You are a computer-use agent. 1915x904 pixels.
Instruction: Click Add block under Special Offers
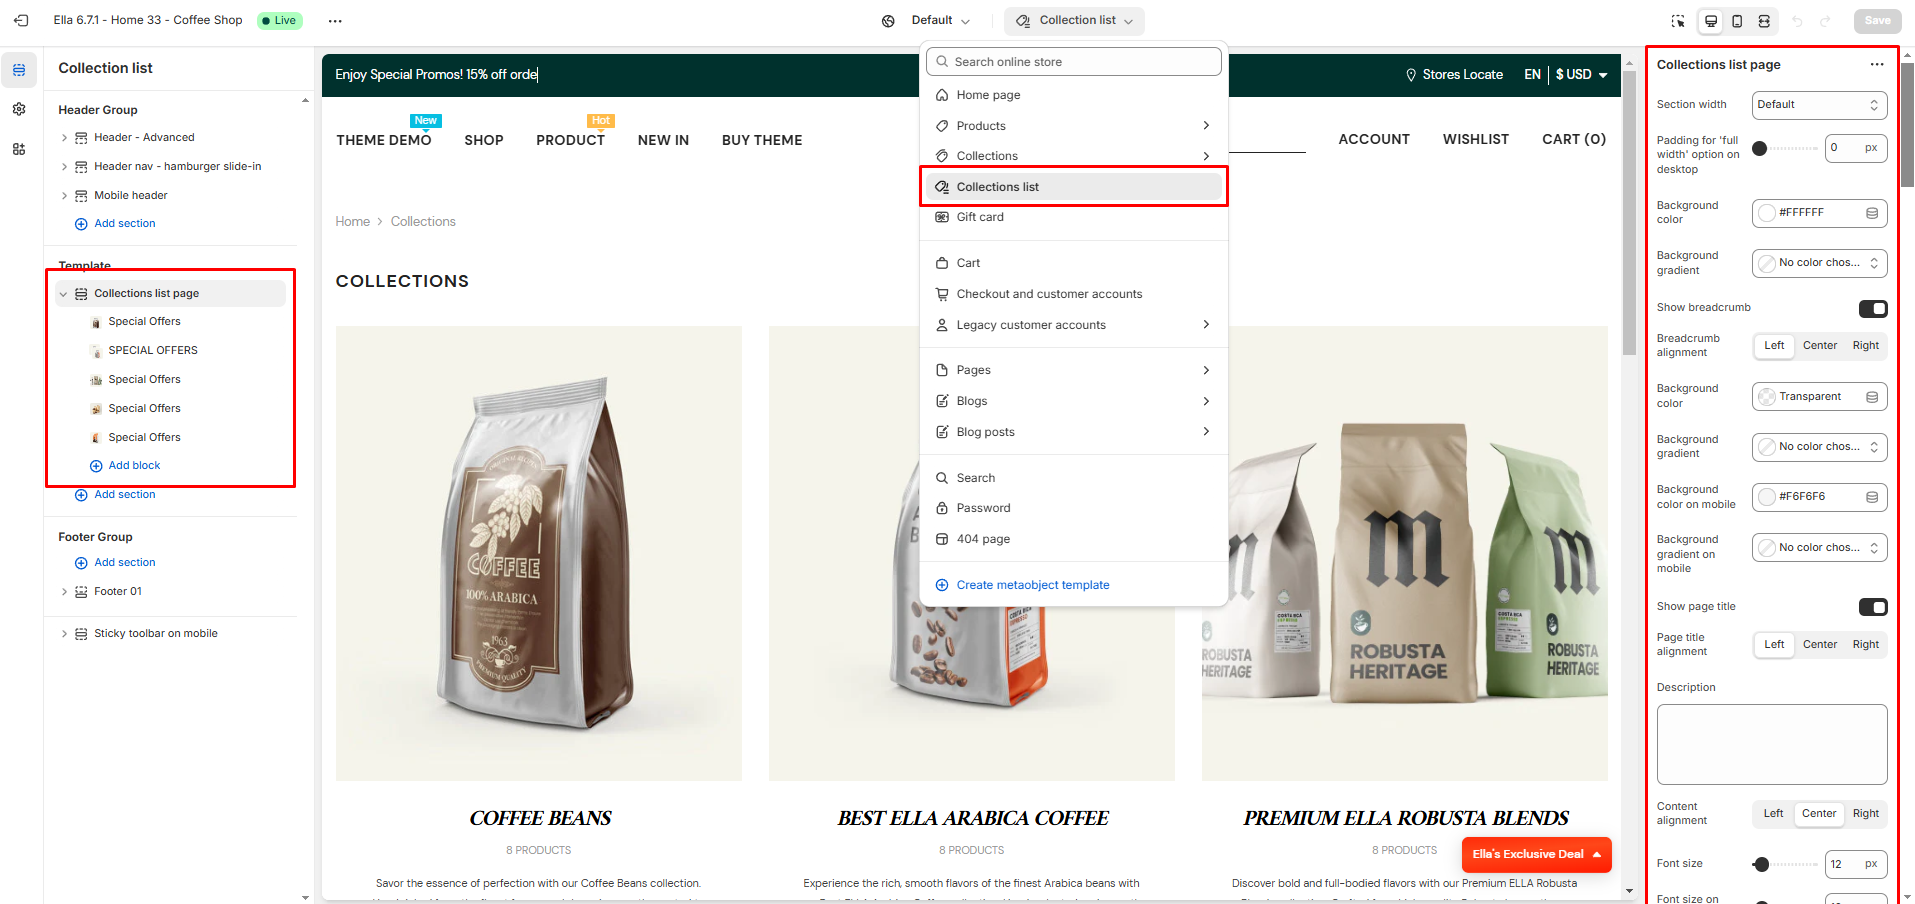pos(134,466)
